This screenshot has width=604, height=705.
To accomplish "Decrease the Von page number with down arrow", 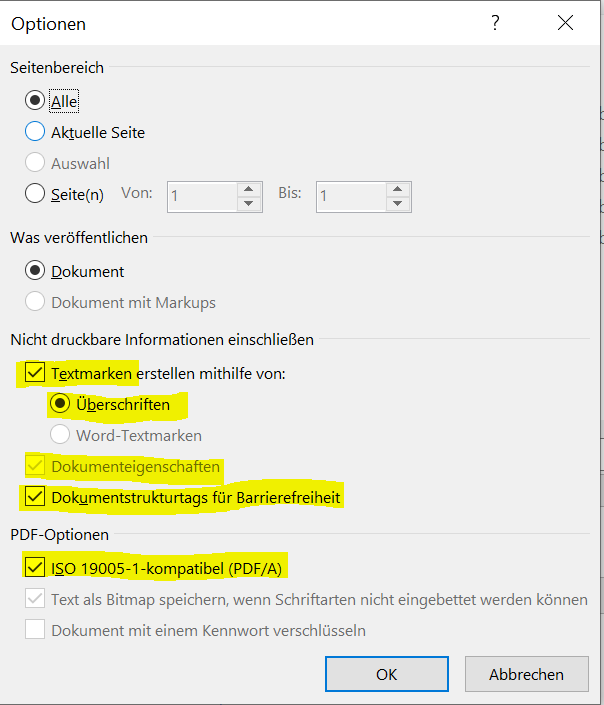I will 249,204.
